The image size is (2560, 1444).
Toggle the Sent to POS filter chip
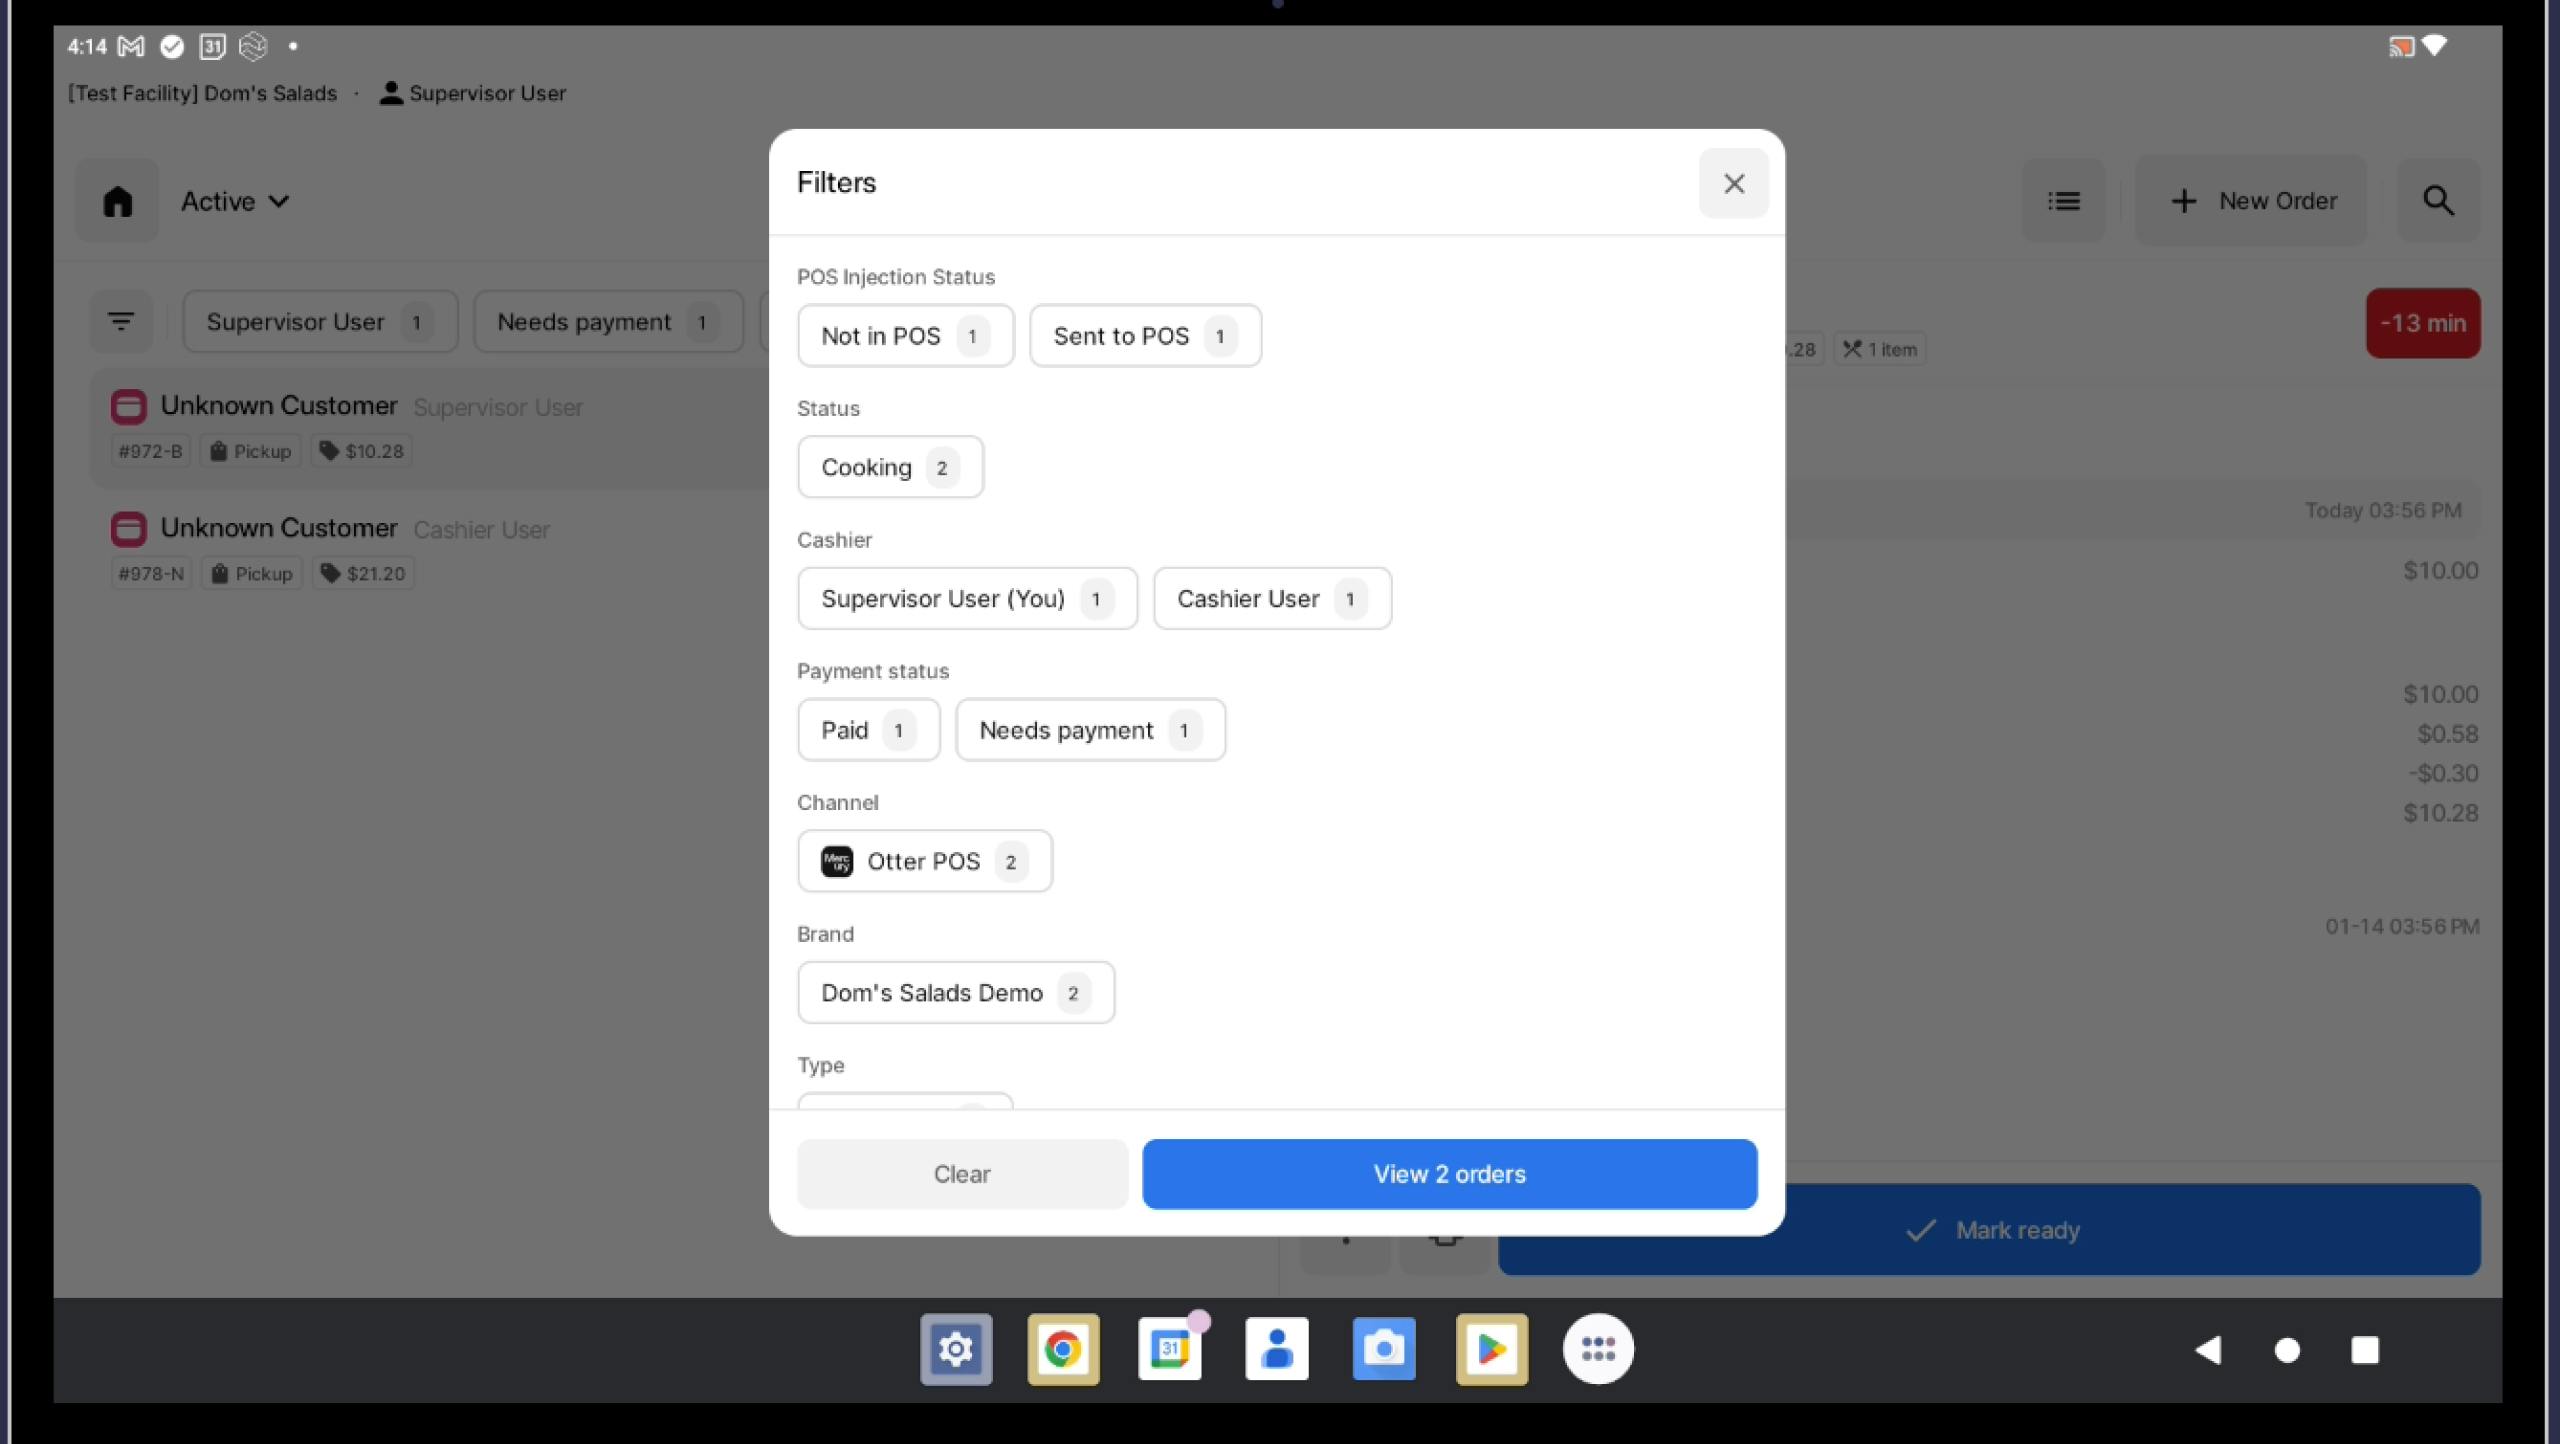[x=1144, y=336]
